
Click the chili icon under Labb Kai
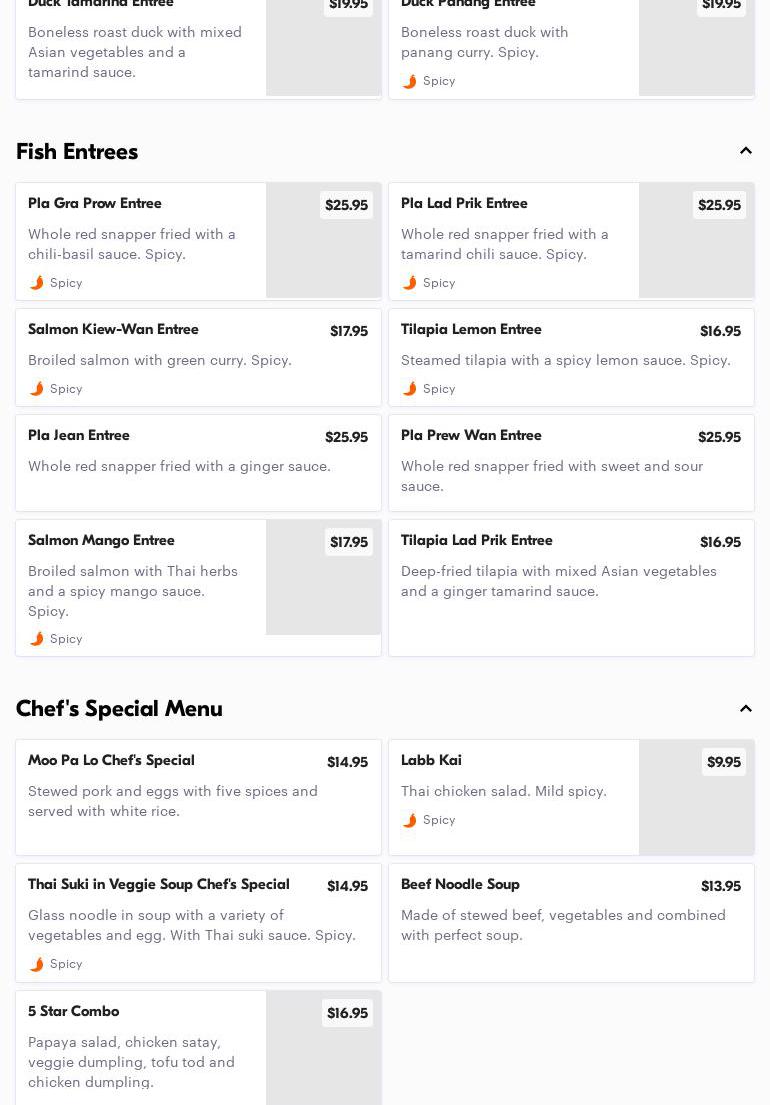(x=410, y=820)
